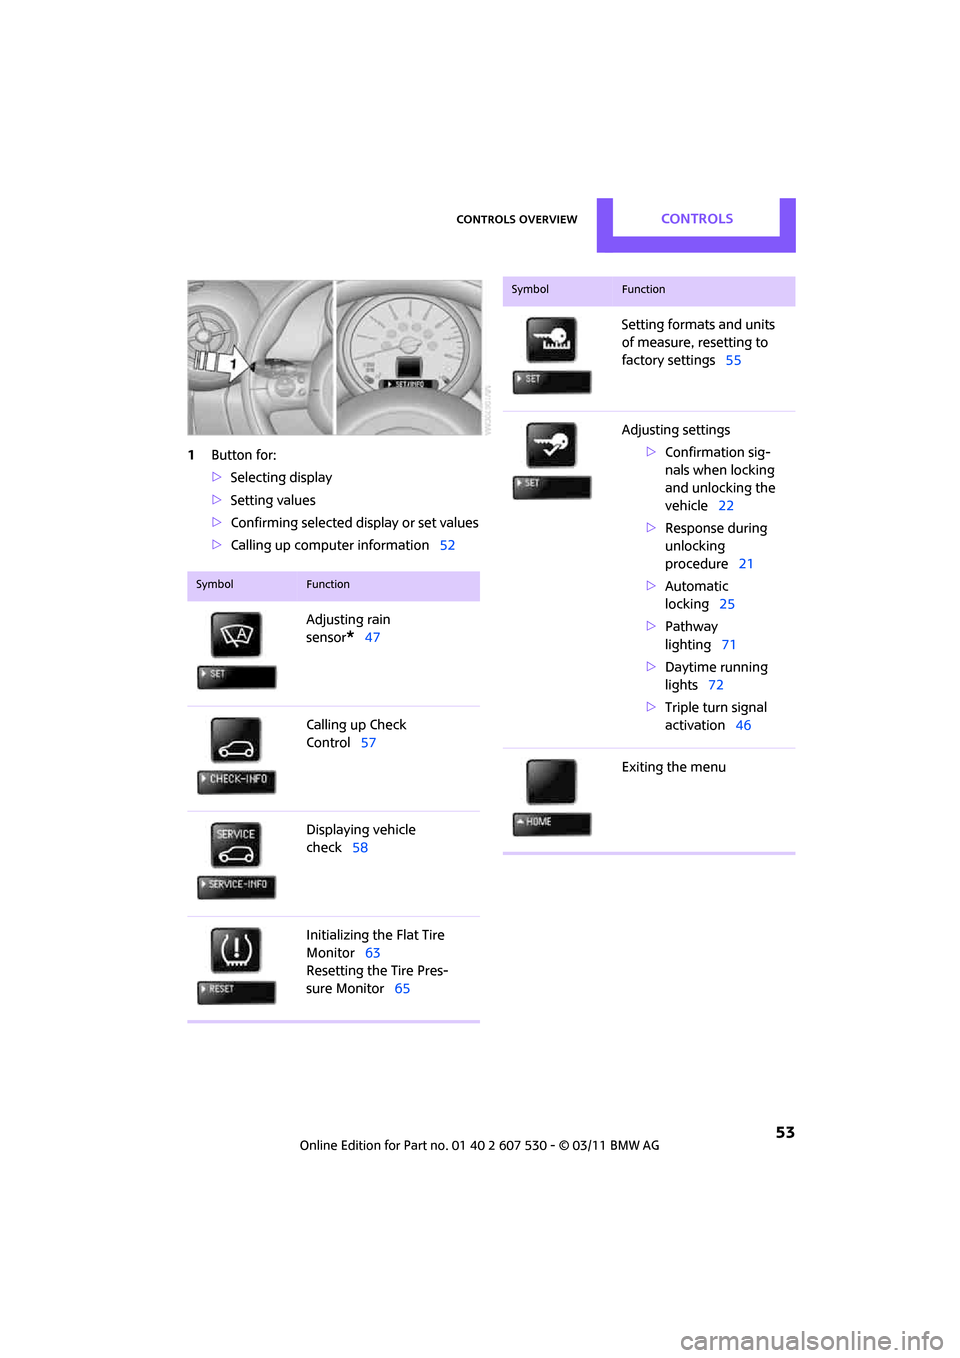Select the Controls Overview header
This screenshot has height=1358, width=960.
tap(516, 220)
